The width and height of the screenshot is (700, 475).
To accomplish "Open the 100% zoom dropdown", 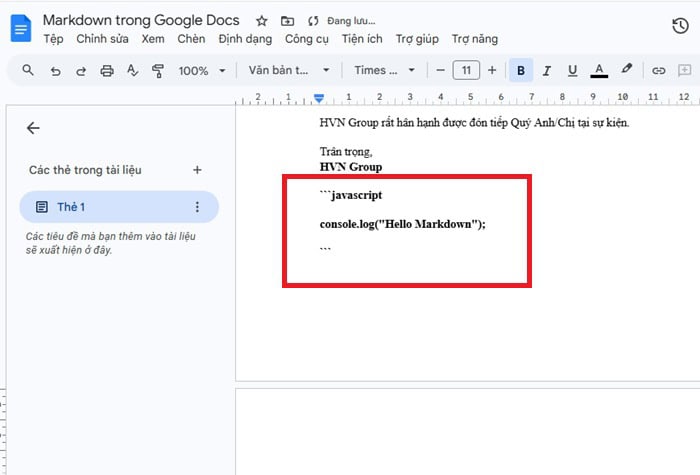I will coord(201,71).
